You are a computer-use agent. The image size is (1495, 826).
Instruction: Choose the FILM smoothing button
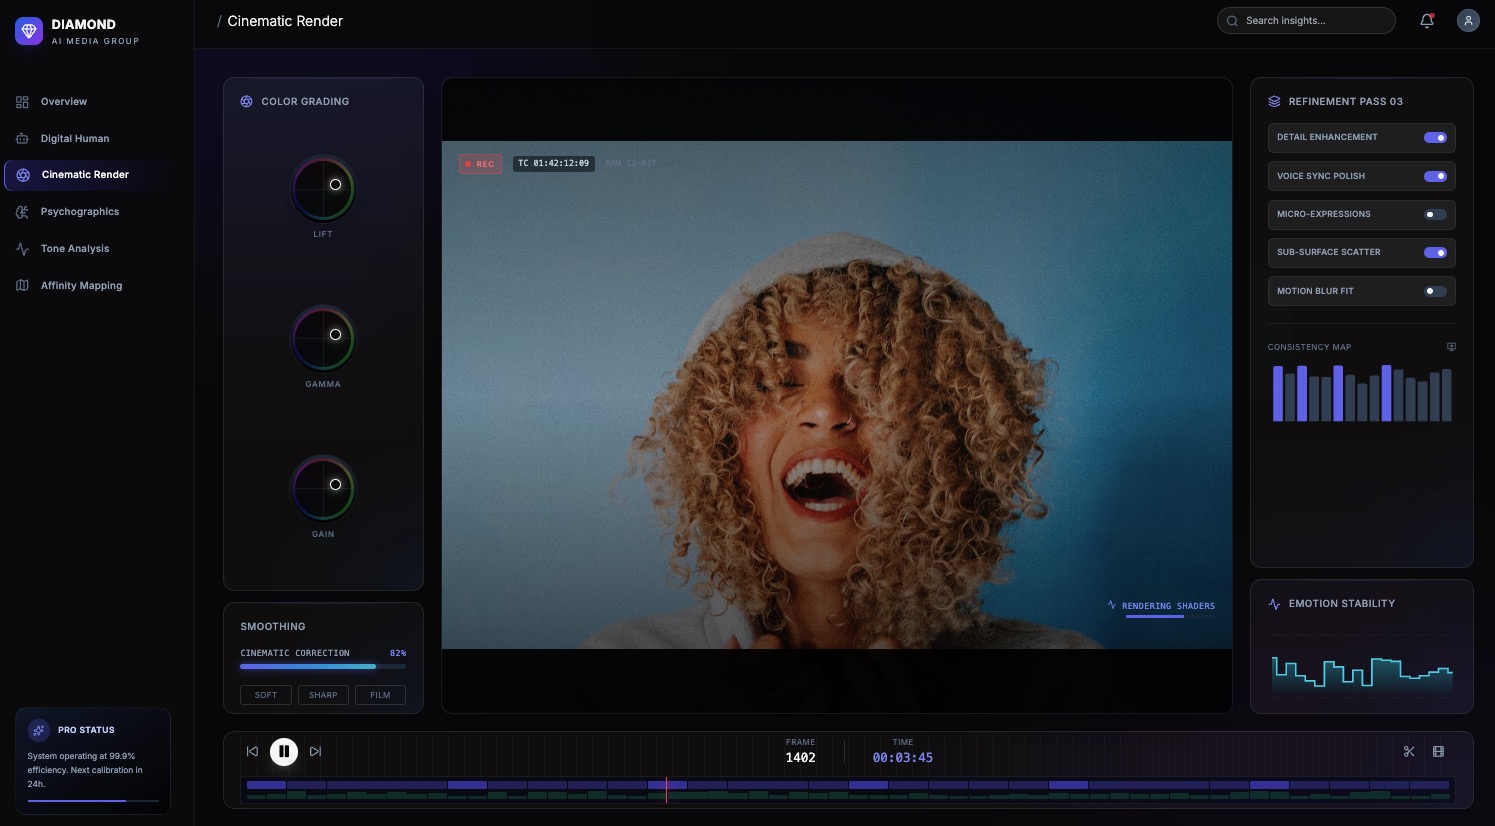(380, 695)
